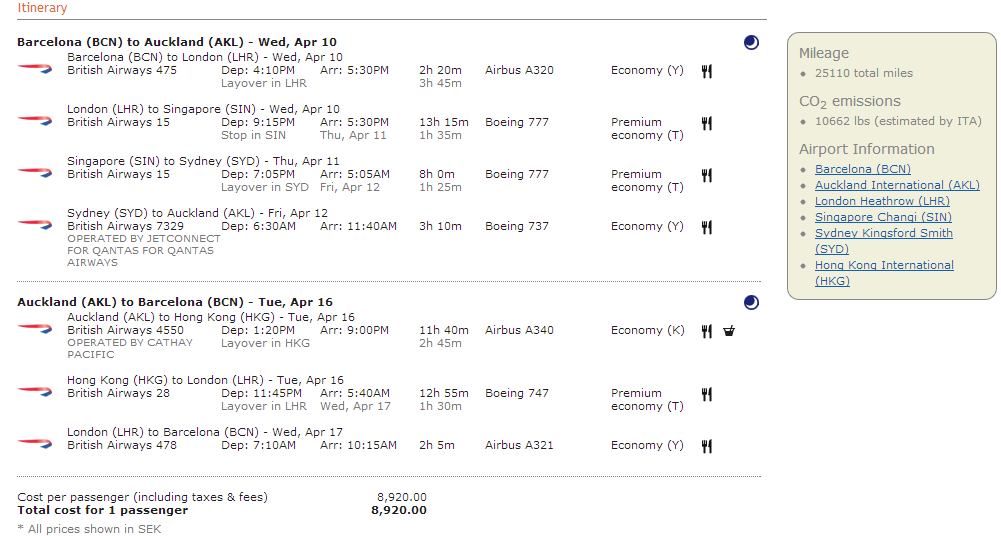Click the Barcelona to Auckland trip header

[177, 42]
